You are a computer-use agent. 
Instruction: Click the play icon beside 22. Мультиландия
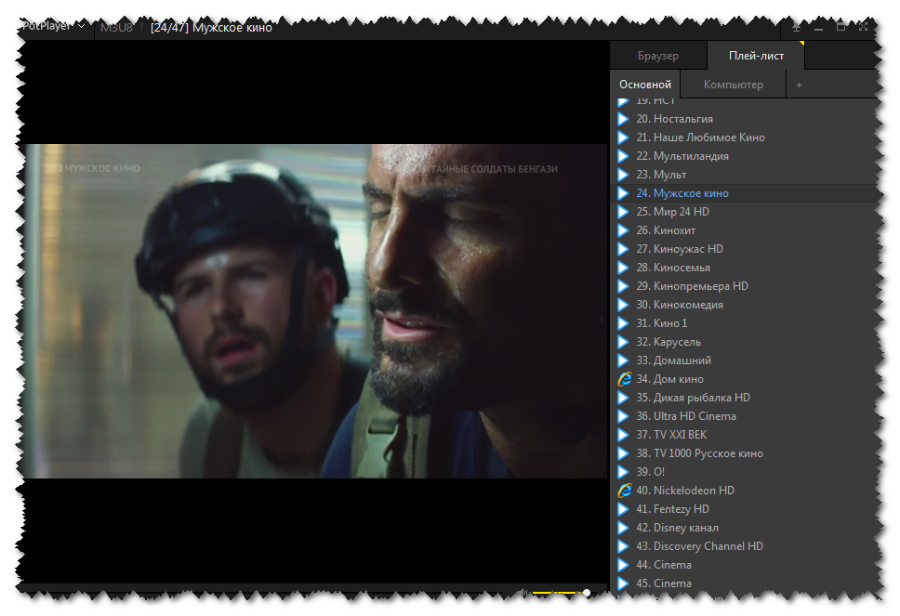[623, 156]
